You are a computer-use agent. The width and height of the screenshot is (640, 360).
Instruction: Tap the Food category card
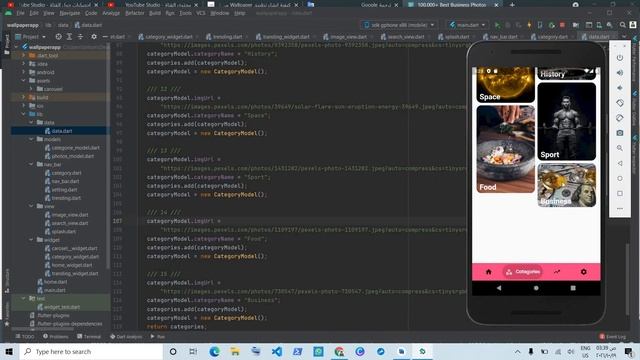[505, 149]
